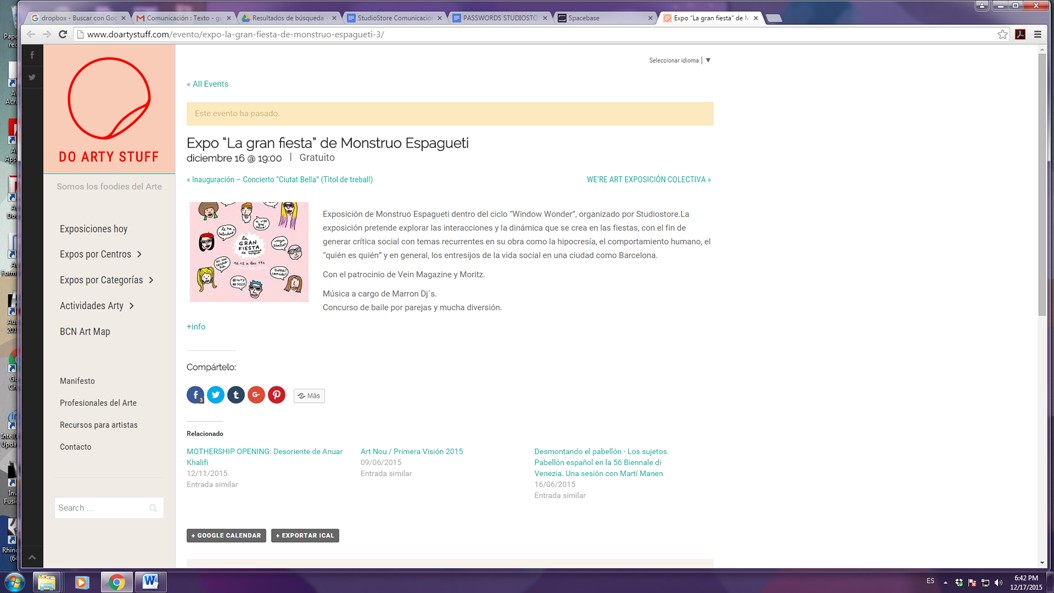Screen dimensions: 1054x593
Task: Open Art Nou / Primera Visión 2015 link
Action: (411, 451)
